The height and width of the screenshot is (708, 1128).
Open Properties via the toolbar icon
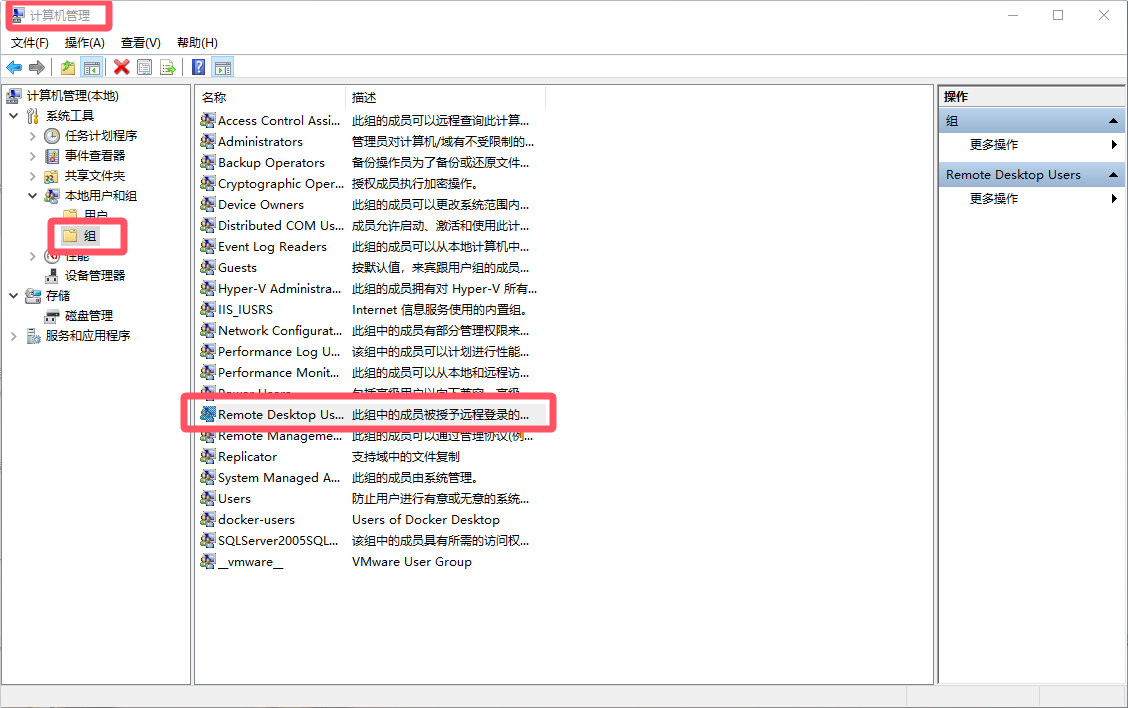click(x=145, y=68)
